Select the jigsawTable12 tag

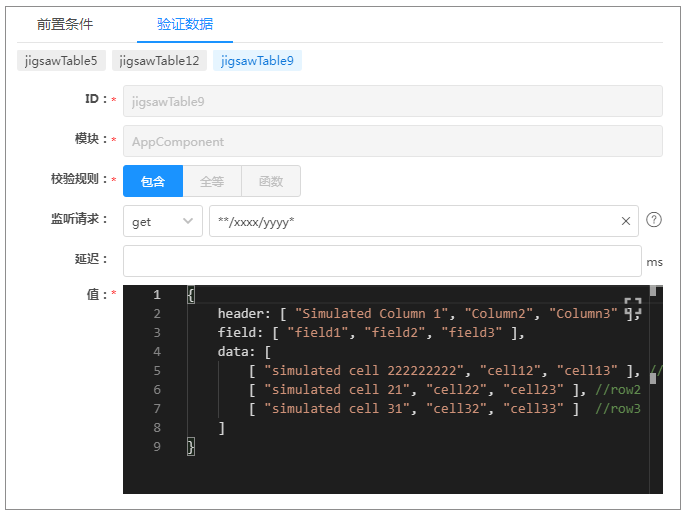pyautogui.click(x=159, y=61)
